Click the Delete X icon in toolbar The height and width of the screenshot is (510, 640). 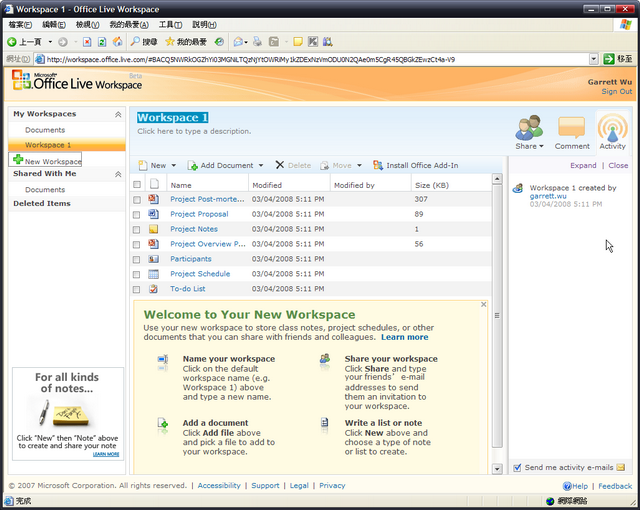coord(280,165)
